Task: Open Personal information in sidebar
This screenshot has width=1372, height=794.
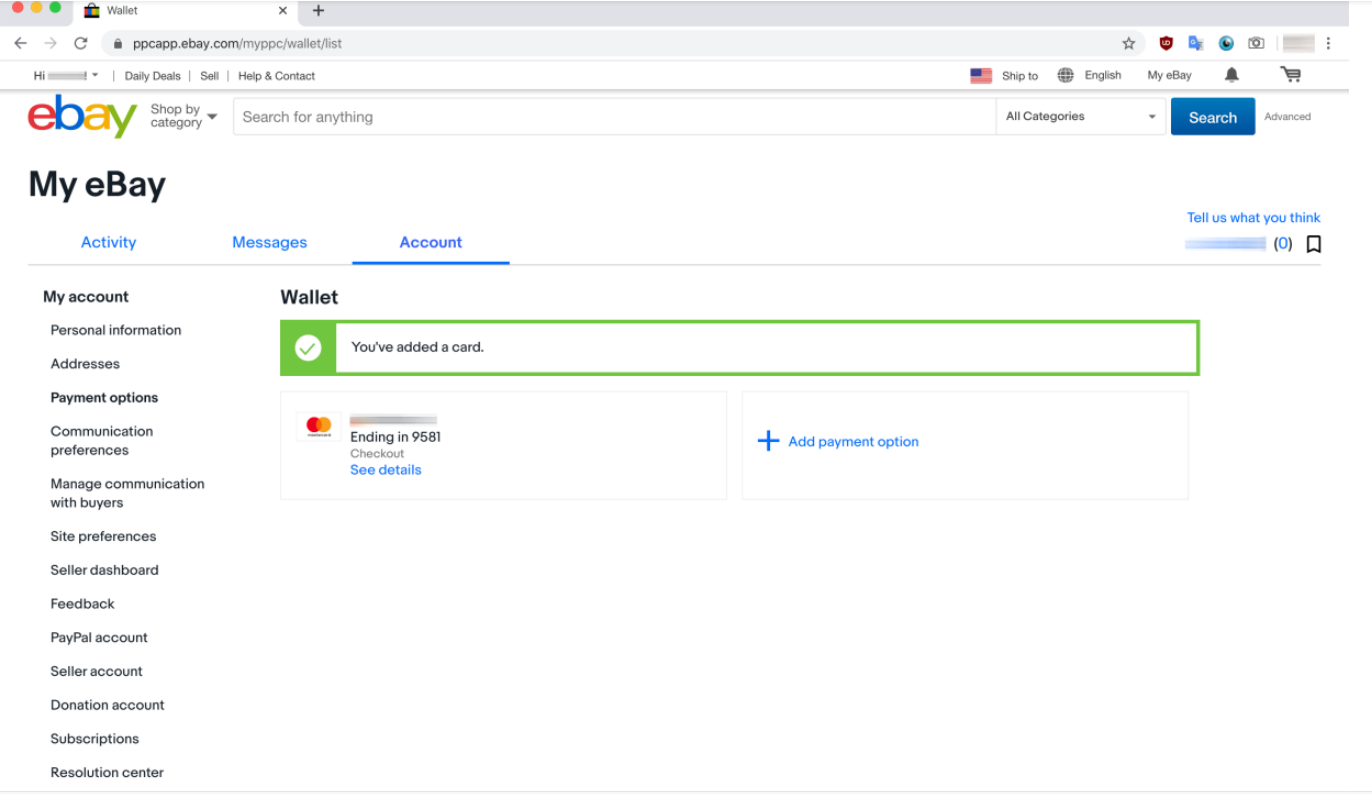Action: click(x=116, y=330)
